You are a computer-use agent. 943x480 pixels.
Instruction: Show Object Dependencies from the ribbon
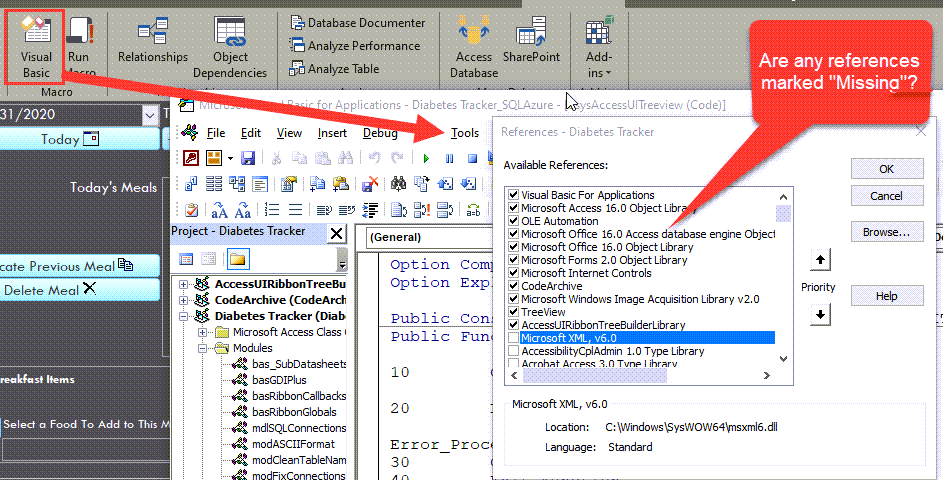point(230,47)
